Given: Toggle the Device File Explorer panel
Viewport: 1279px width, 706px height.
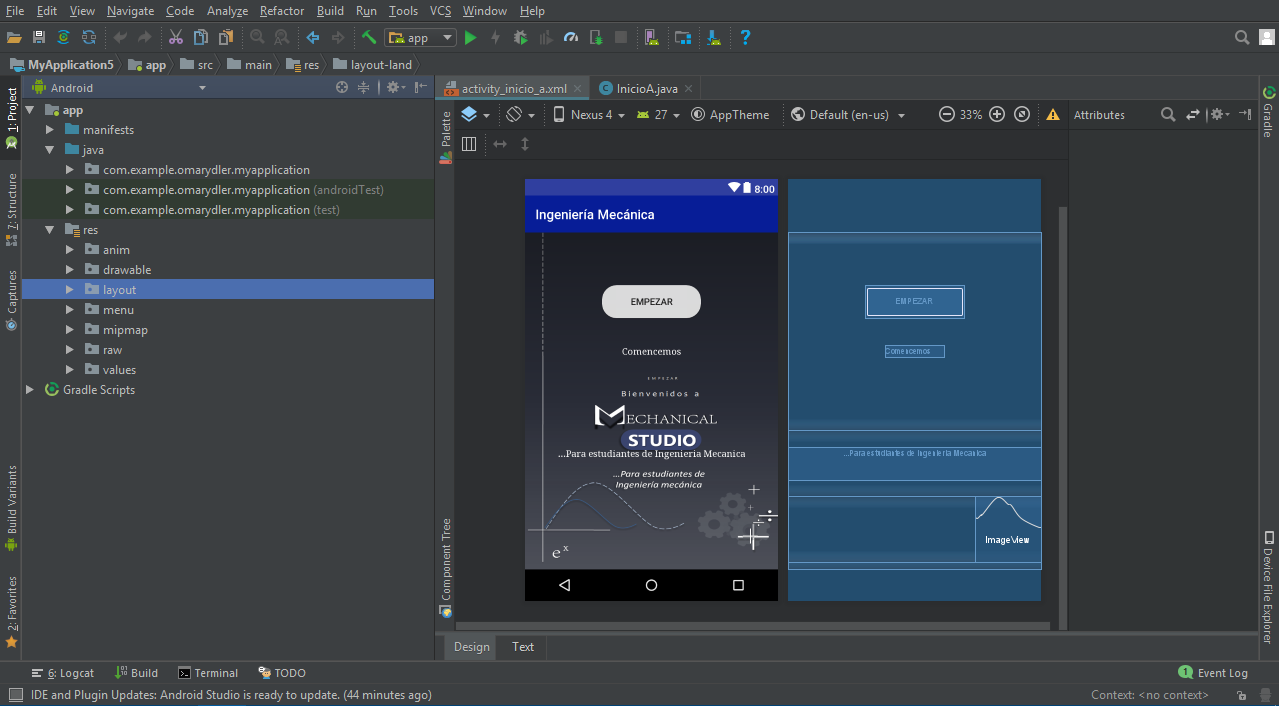Looking at the screenshot, I should (1268, 587).
